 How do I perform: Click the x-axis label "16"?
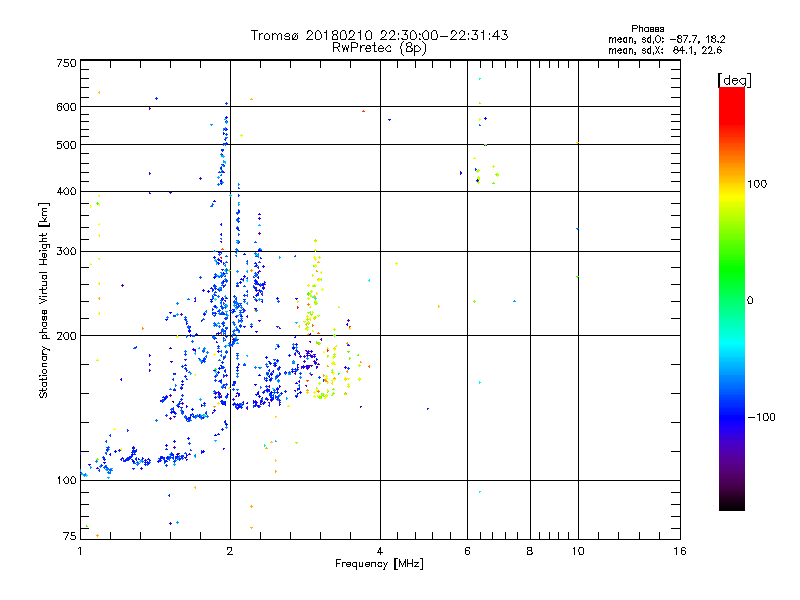680,551
